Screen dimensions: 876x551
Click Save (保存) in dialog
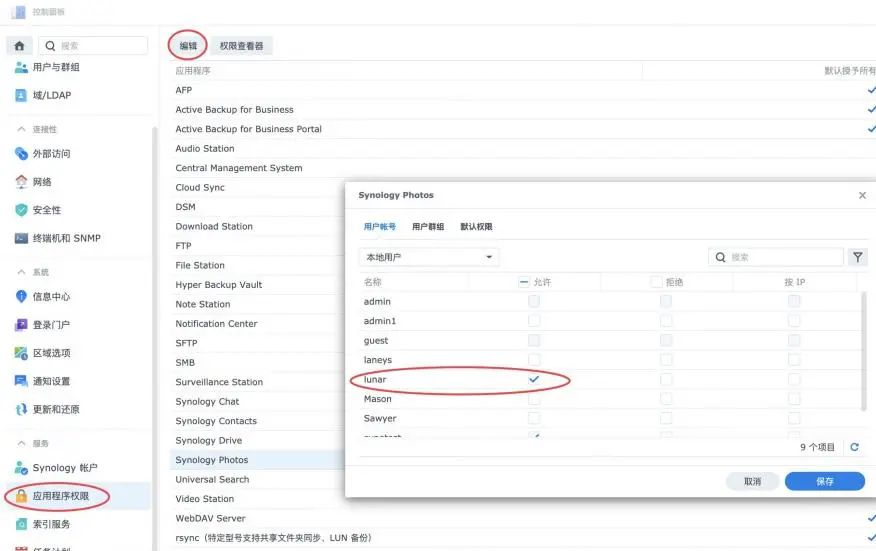(825, 481)
